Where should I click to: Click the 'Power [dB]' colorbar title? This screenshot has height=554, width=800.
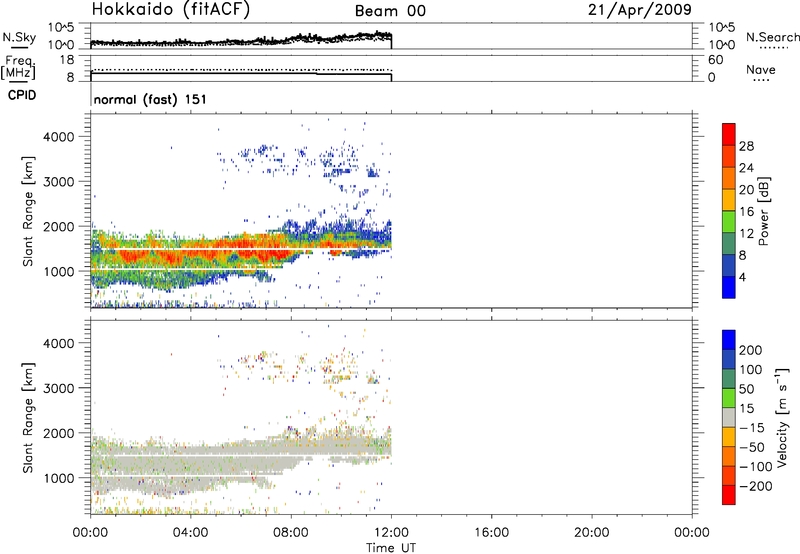(764, 211)
